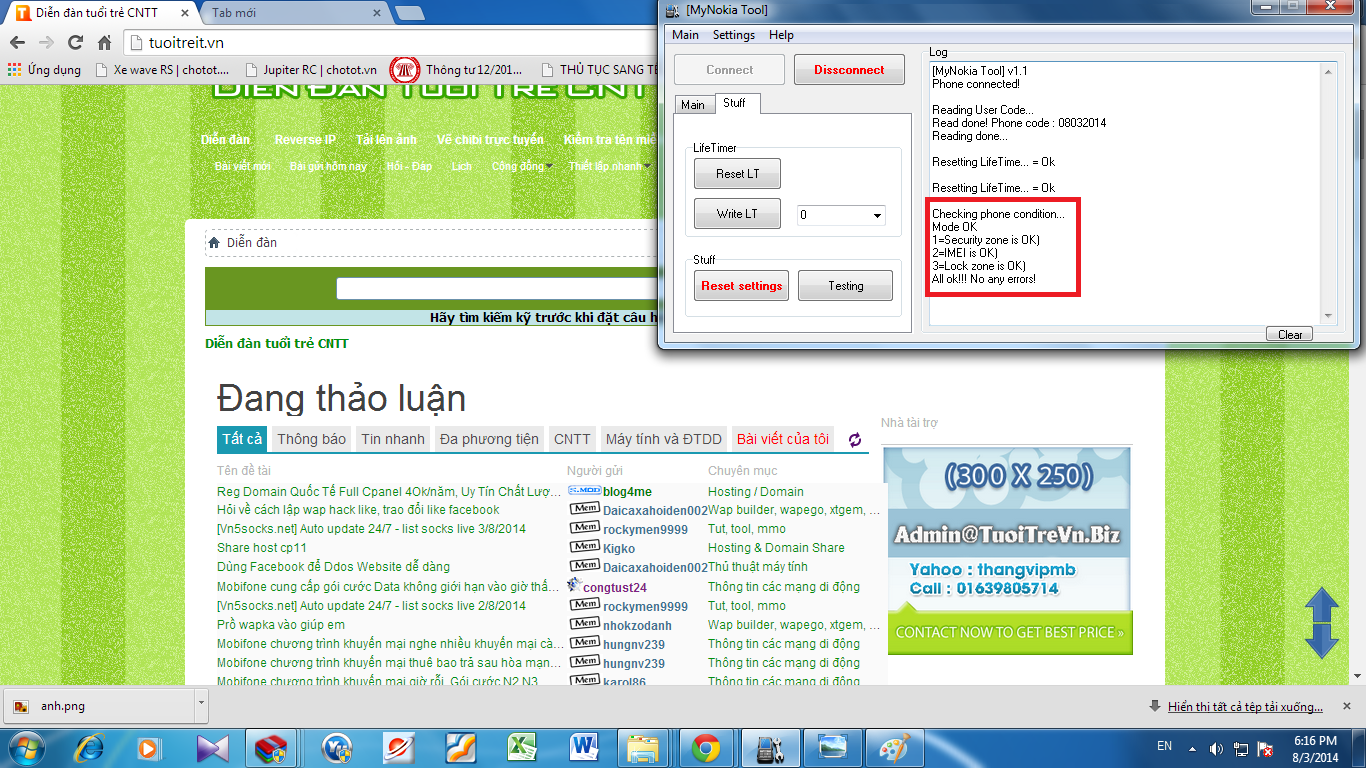Viewport: 1366px width, 768px height.
Task: Open Google Chrome from the taskbar
Action: (706, 747)
